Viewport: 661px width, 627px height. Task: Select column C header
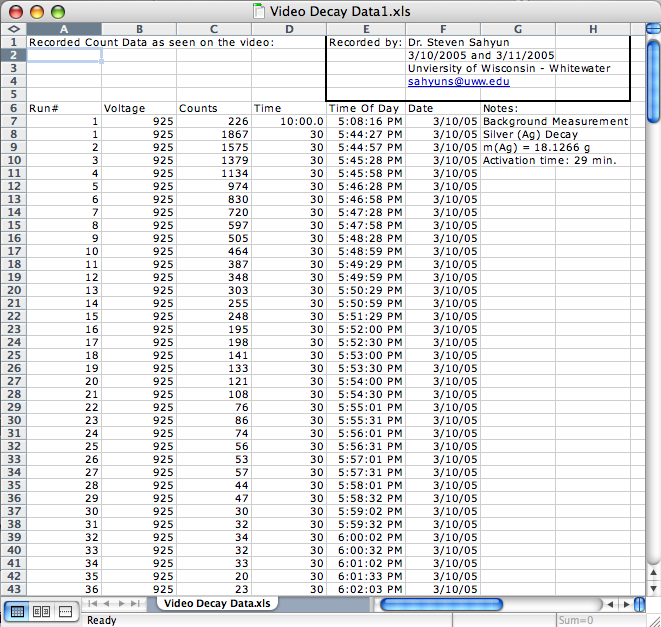214,29
